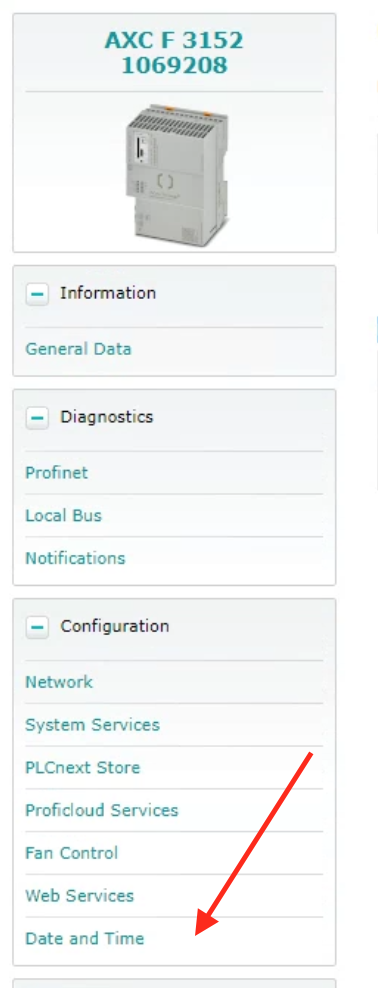Collapse the Configuration section minus icon

click(x=37, y=627)
